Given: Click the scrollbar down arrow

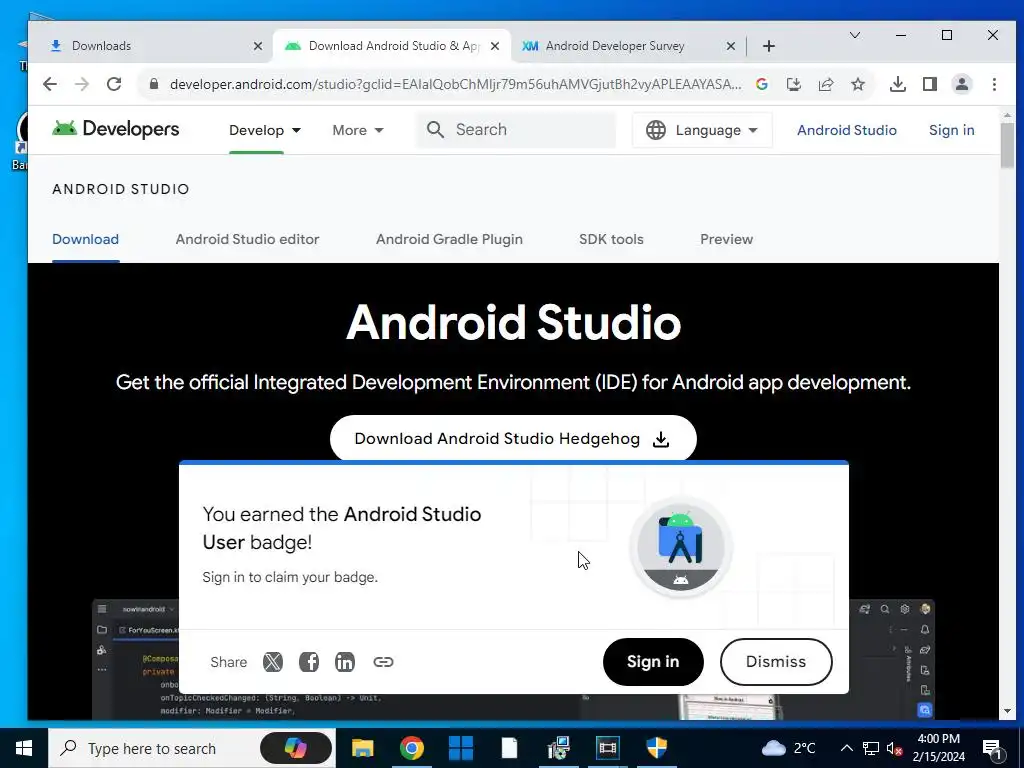Looking at the screenshot, I should coord(1007,711).
